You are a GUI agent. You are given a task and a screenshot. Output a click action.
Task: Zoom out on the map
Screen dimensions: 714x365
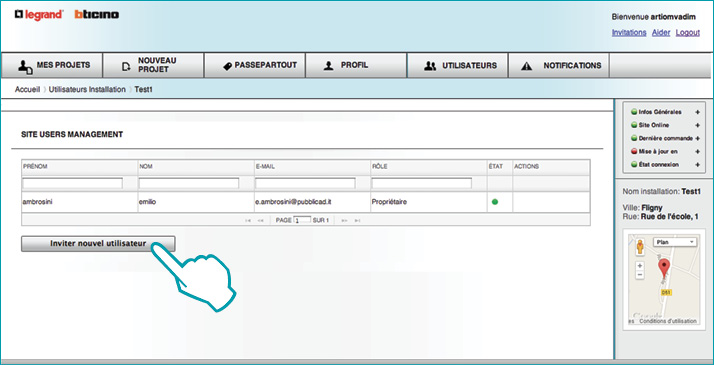click(640, 274)
